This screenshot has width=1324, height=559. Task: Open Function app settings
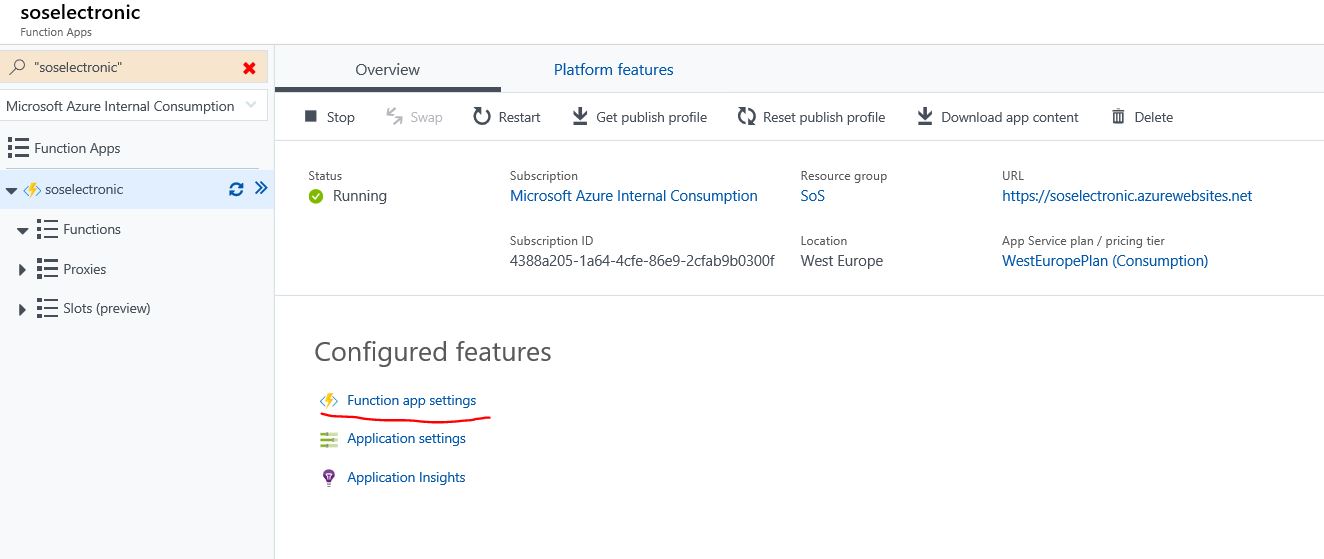coord(412,400)
